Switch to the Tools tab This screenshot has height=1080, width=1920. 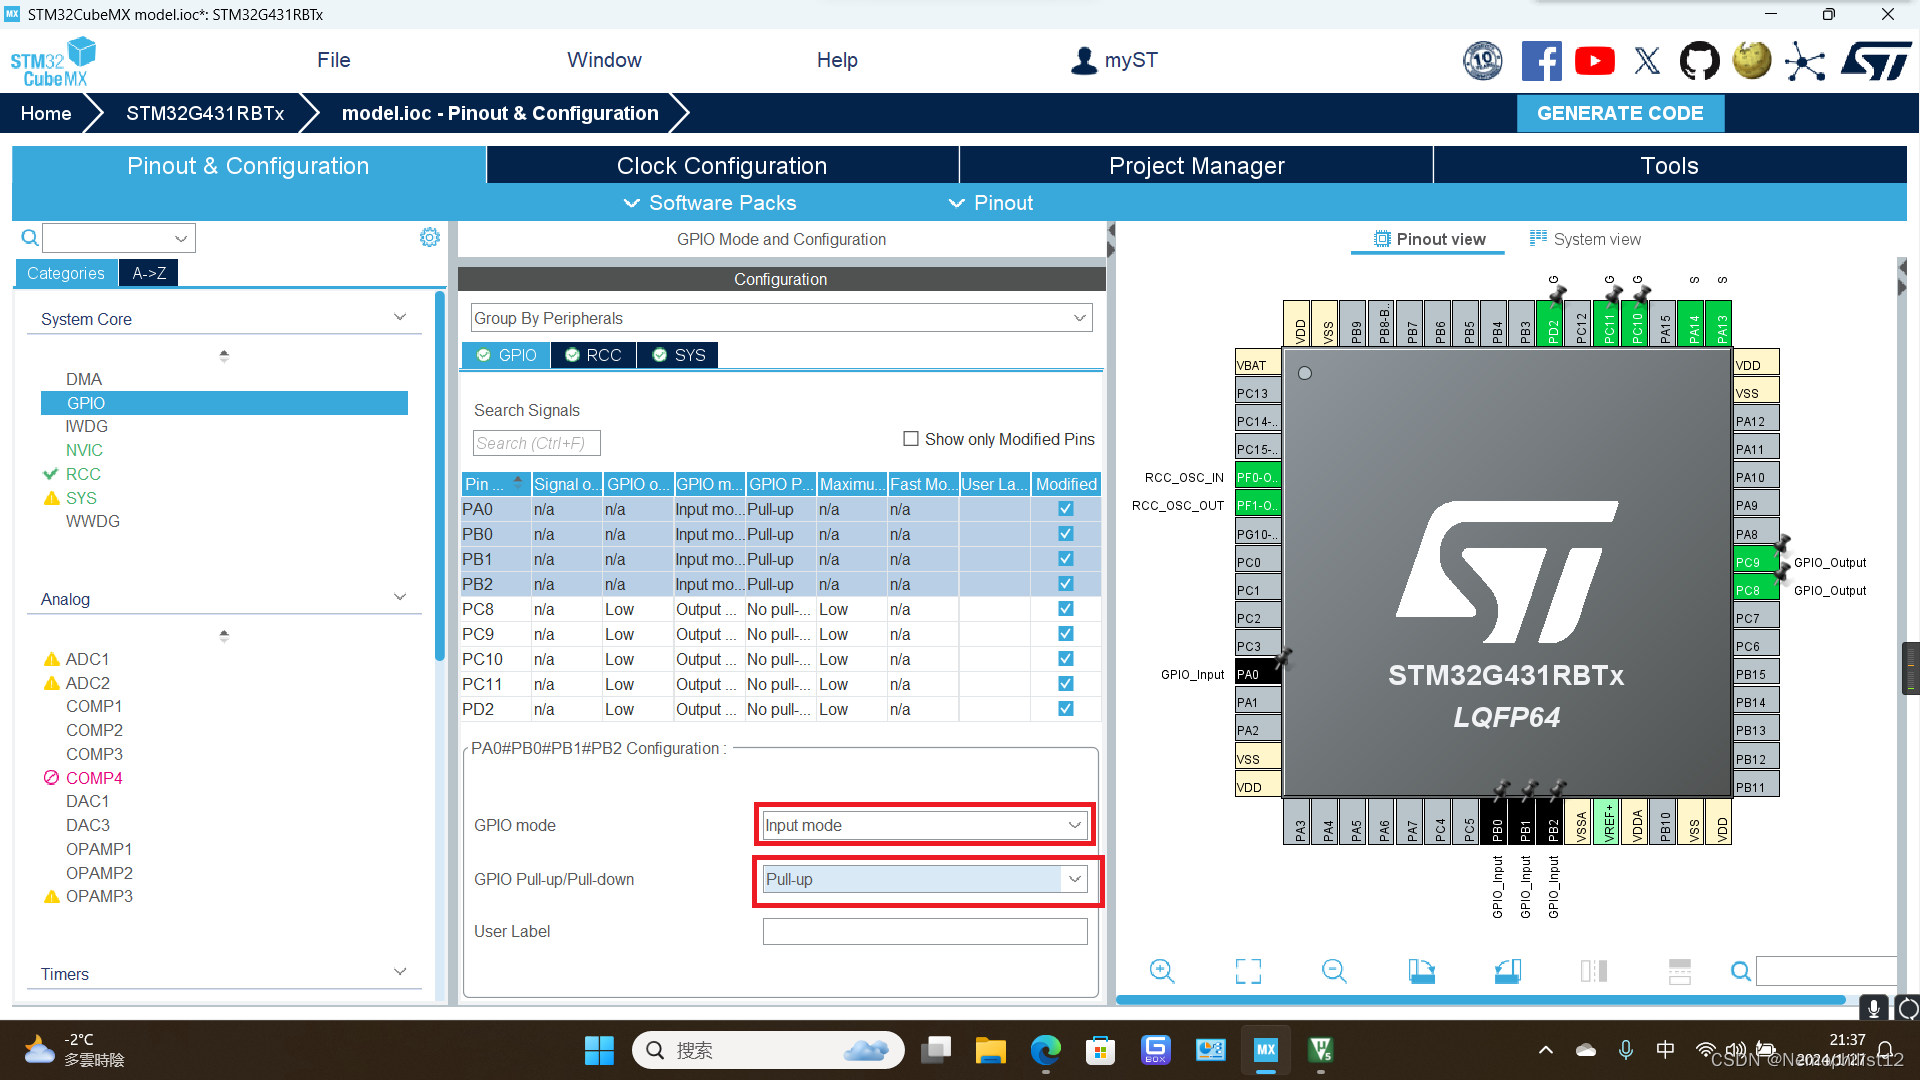coord(1670,166)
